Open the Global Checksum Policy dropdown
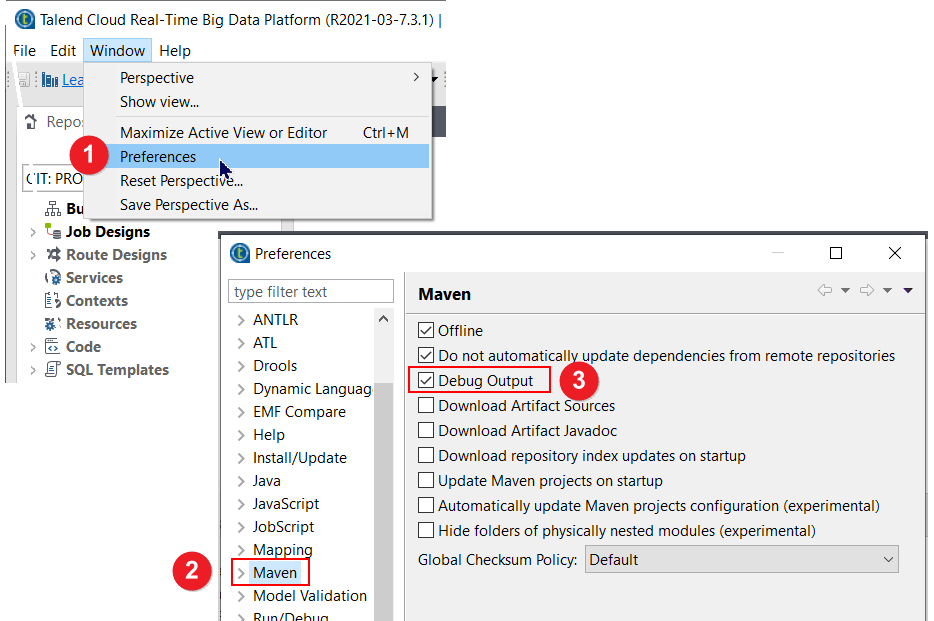Screen dimensions: 934x621 click(741, 560)
